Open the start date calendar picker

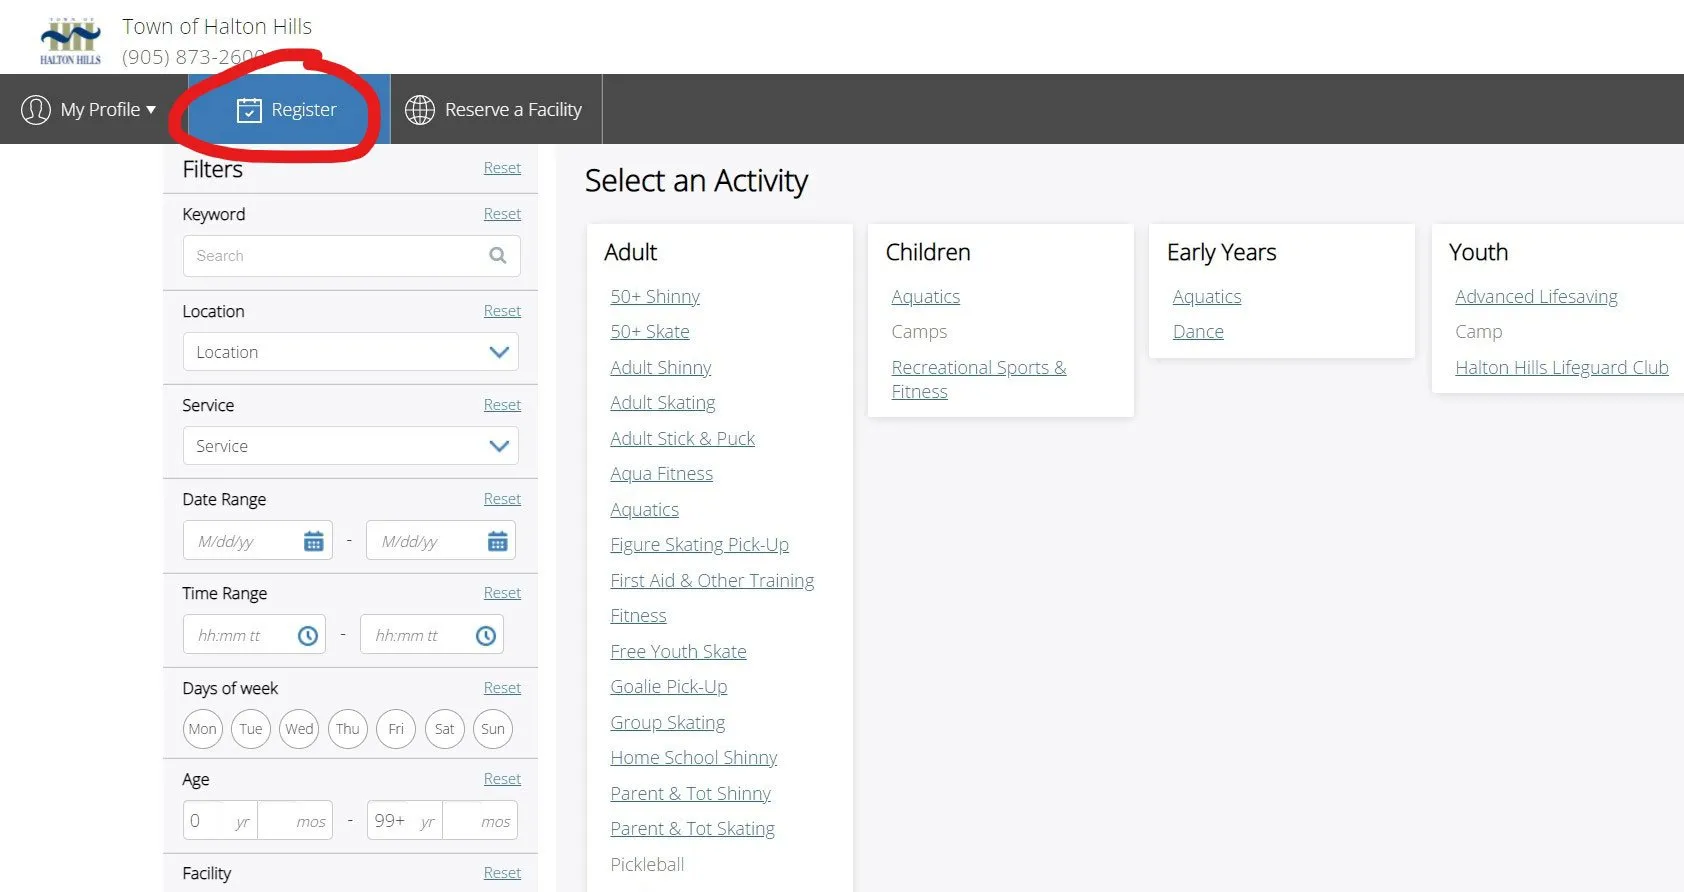(x=313, y=541)
